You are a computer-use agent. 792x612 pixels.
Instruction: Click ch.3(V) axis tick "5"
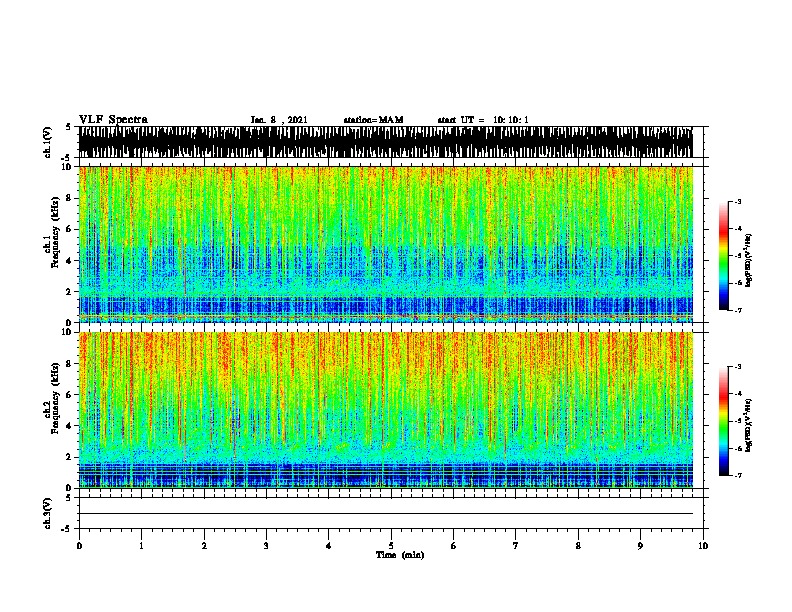pyautogui.click(x=68, y=498)
